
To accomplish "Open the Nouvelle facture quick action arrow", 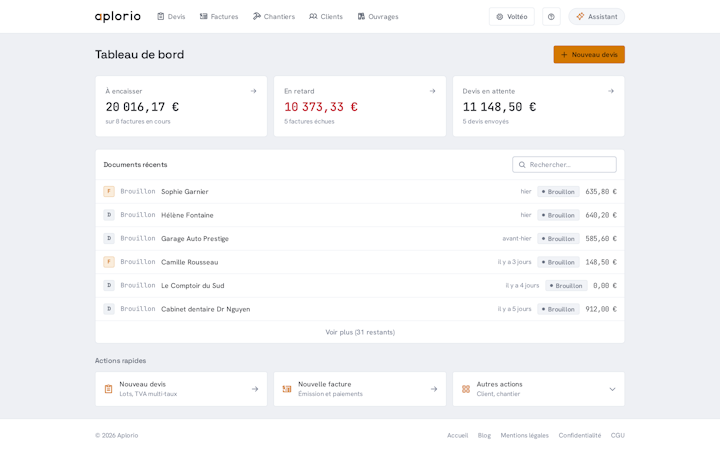I will [x=434, y=389].
